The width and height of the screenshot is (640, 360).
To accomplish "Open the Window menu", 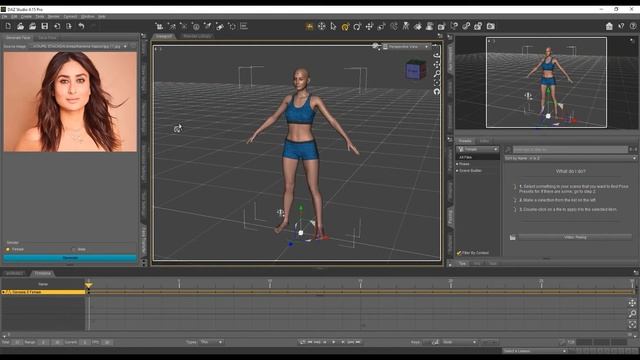I will [x=87, y=17].
